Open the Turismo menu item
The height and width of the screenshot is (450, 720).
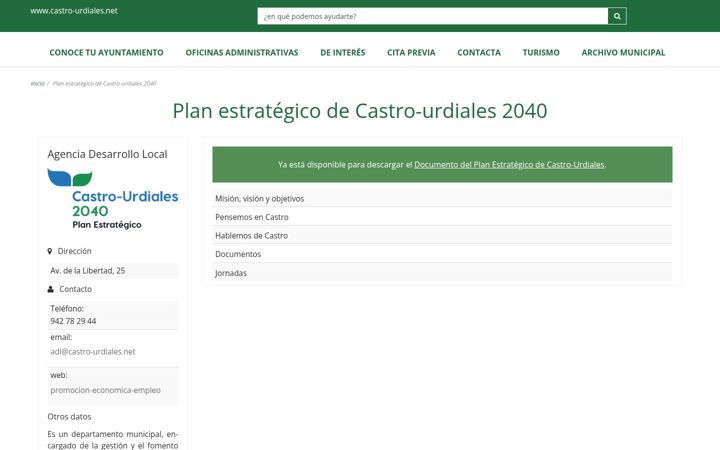tap(541, 52)
